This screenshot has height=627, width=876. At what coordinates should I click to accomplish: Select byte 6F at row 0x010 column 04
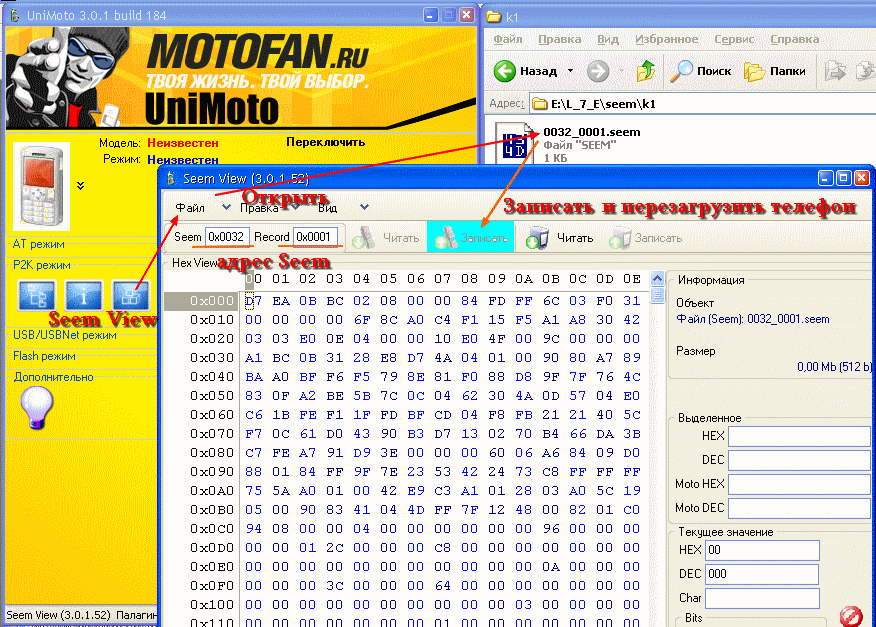pos(362,320)
